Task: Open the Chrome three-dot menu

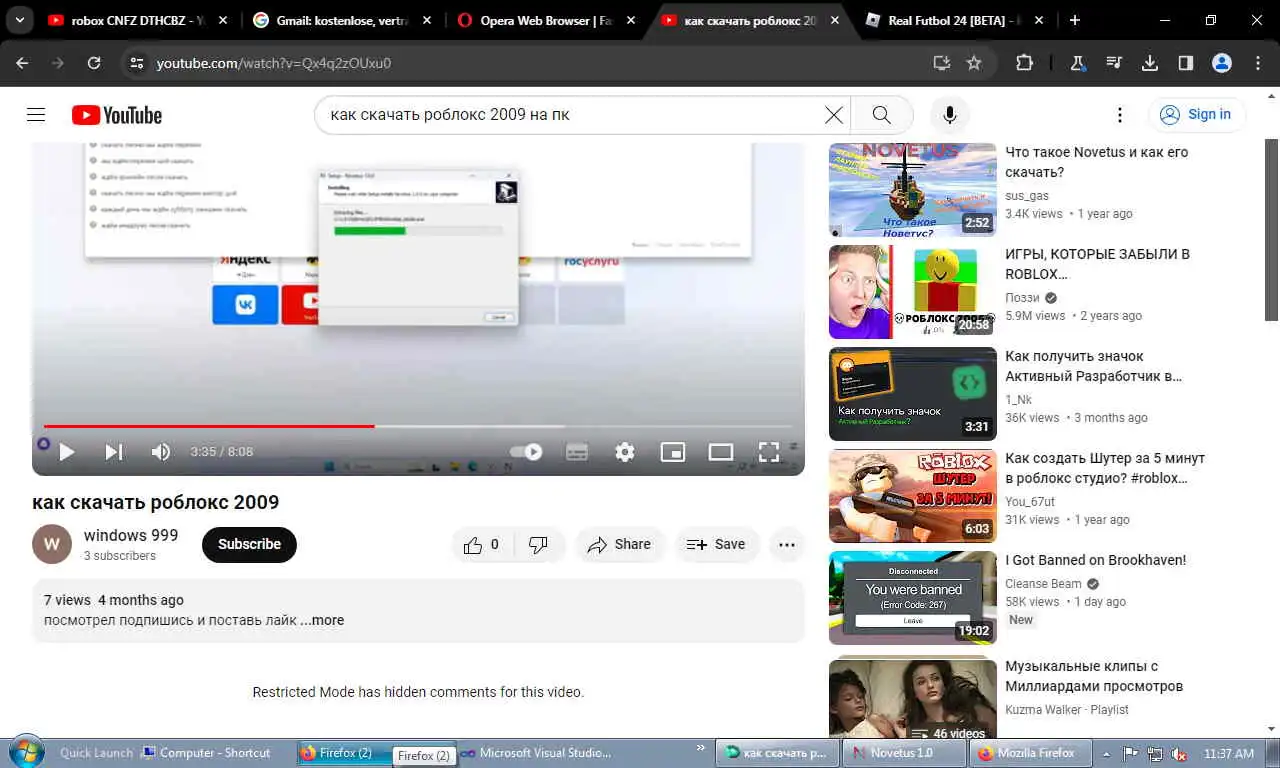Action: (1258, 63)
